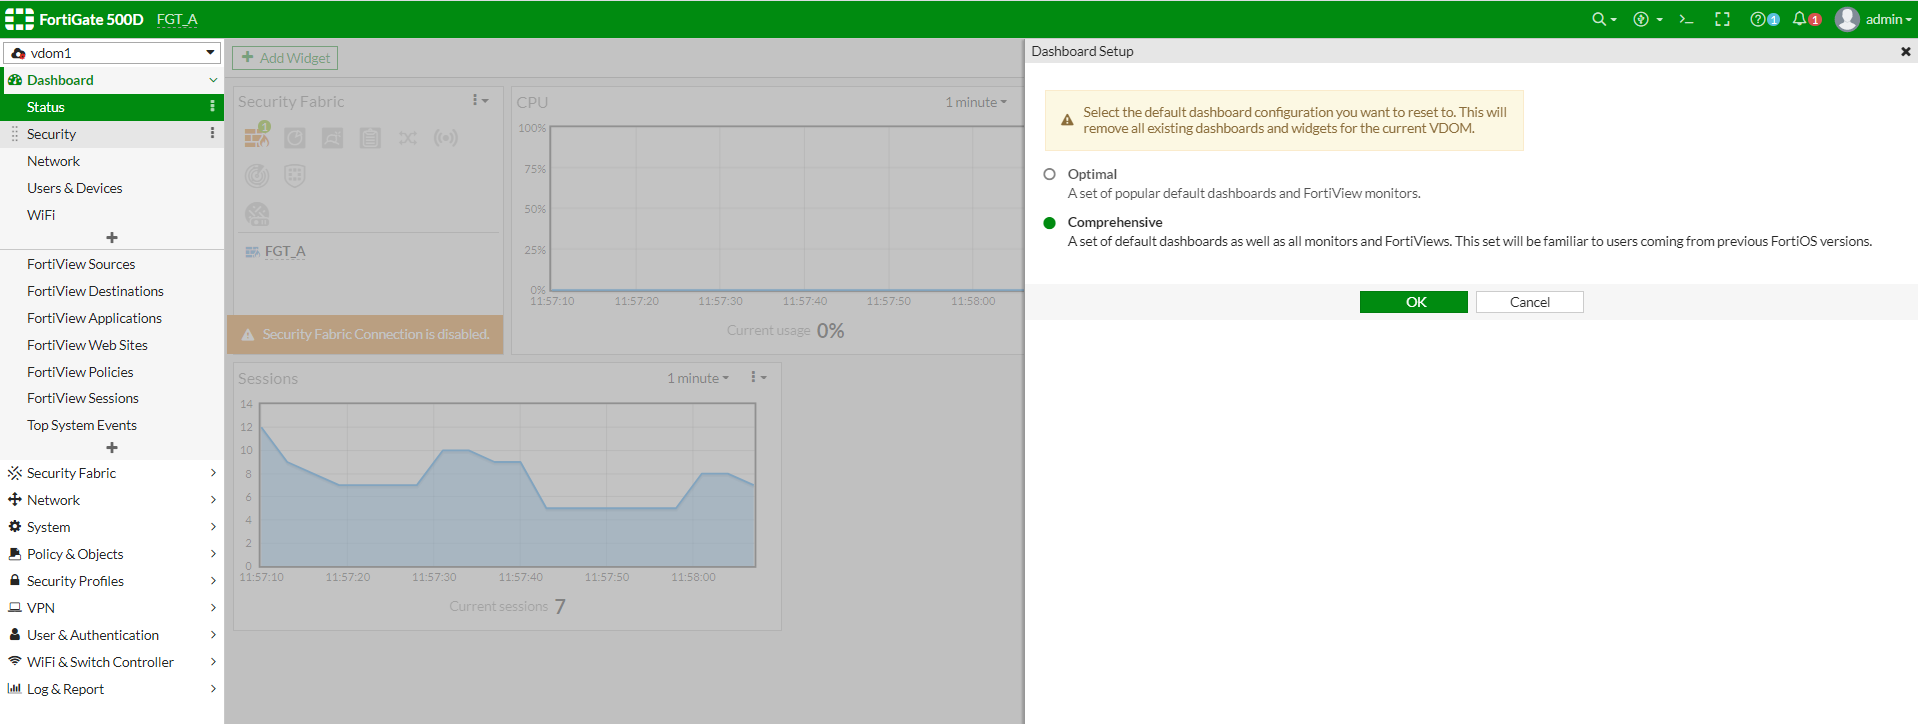
Task: Select the Optimal dashboard option
Action: (1049, 174)
